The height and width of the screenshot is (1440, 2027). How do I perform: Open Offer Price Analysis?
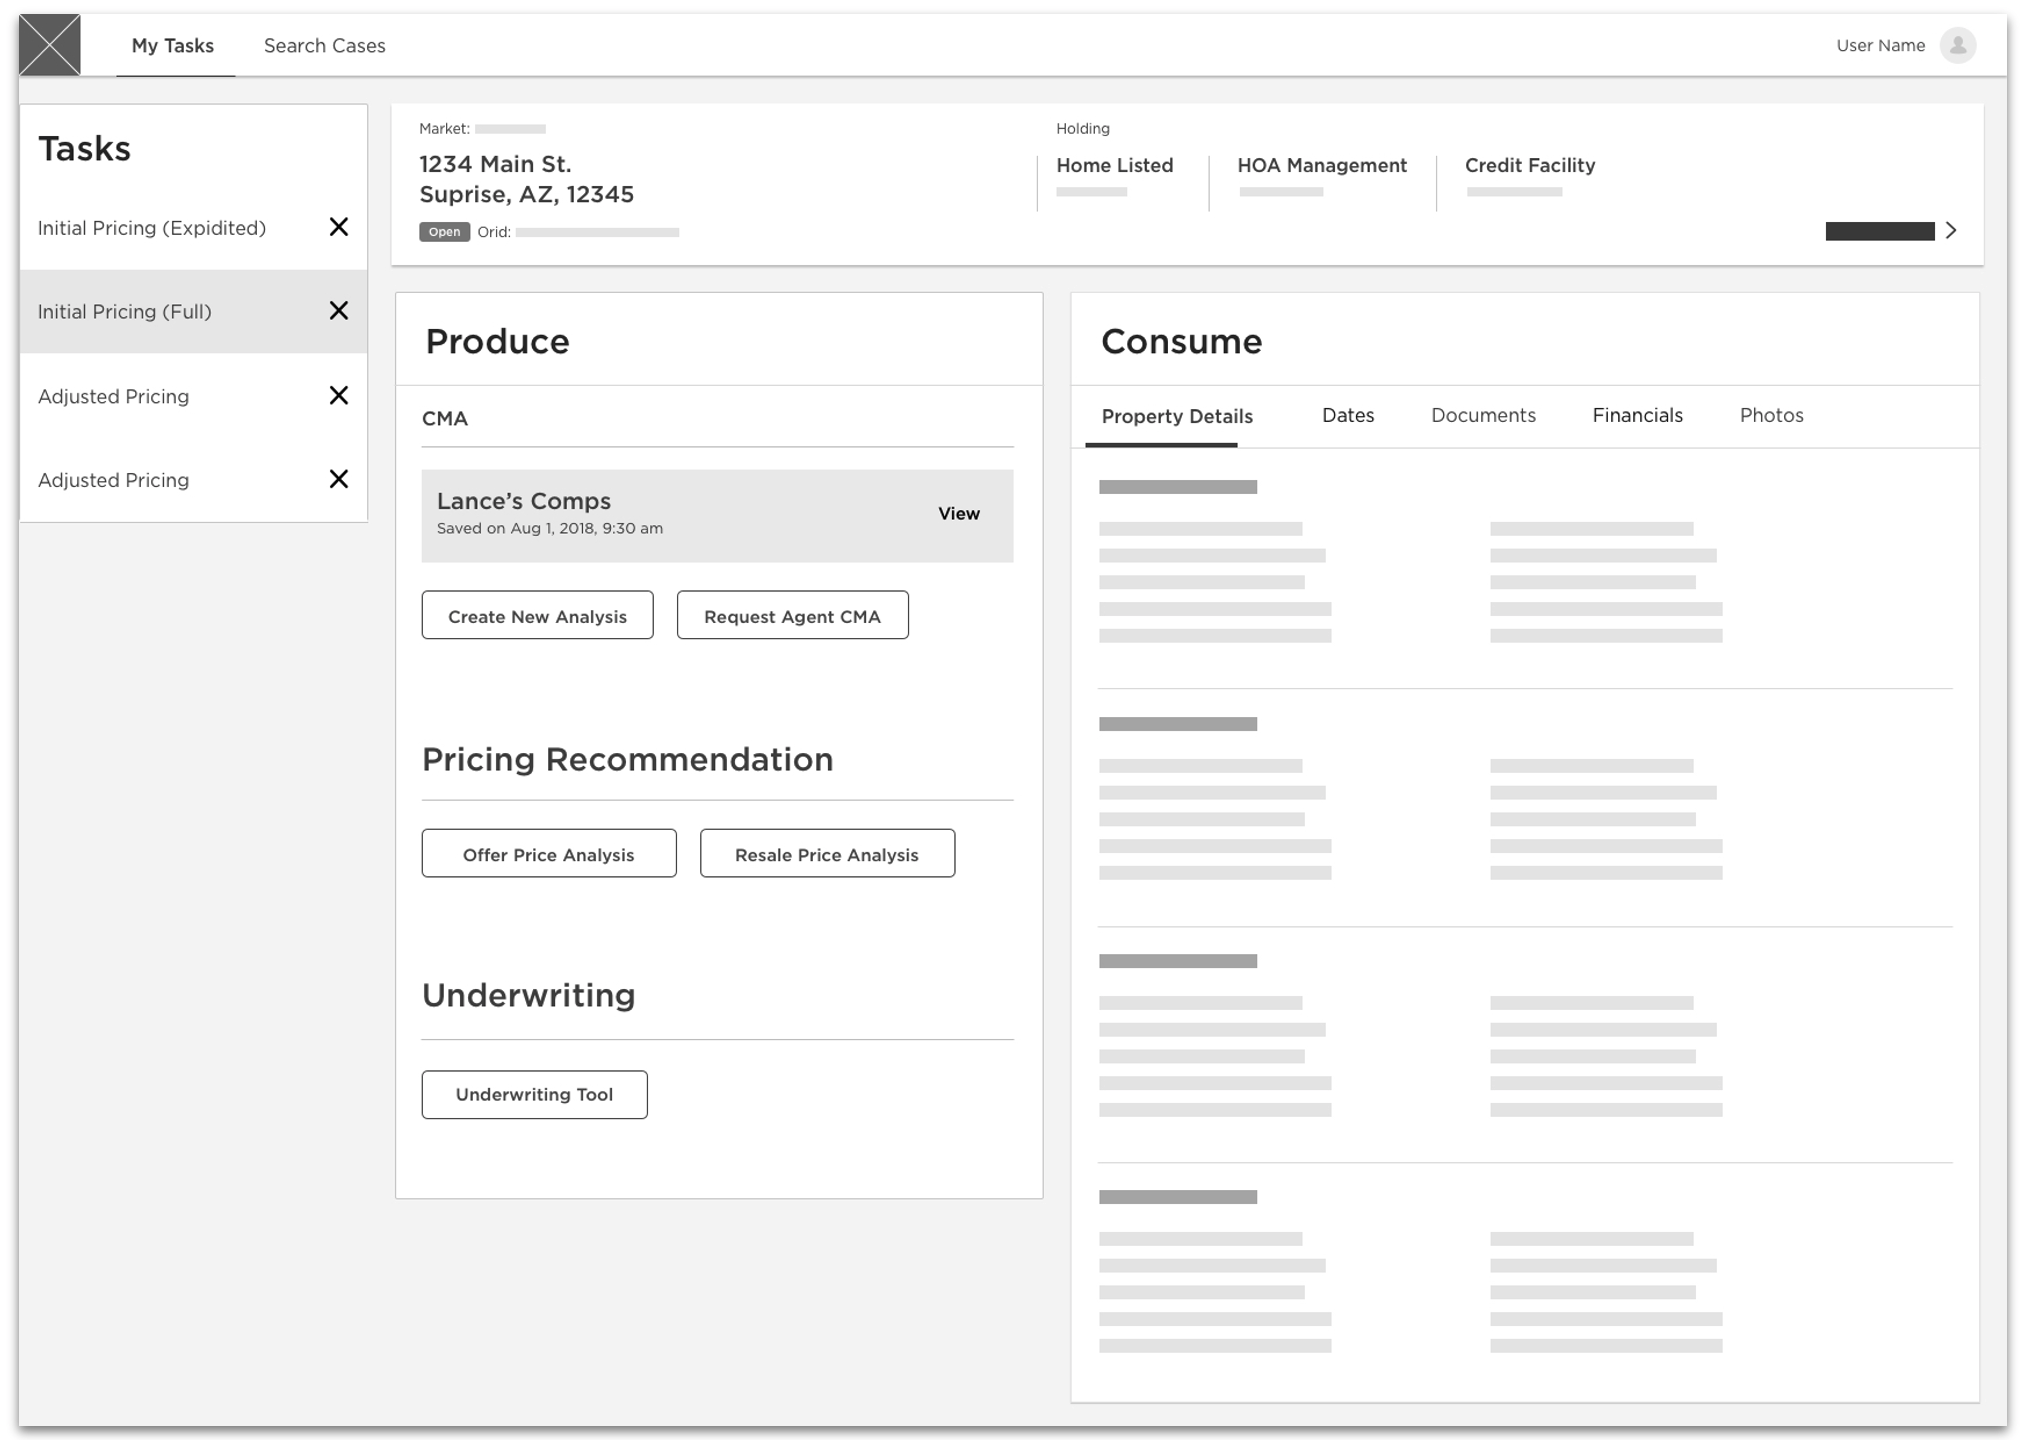[x=548, y=854]
